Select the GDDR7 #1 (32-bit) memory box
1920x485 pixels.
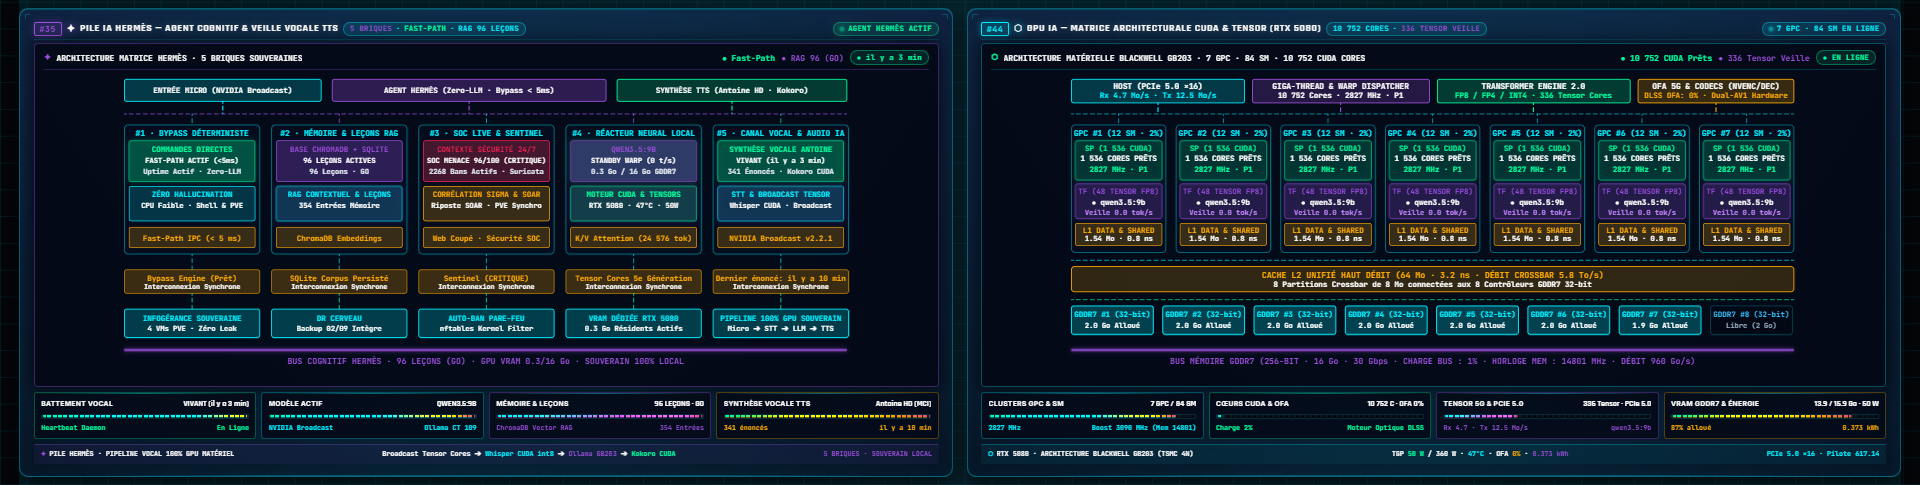tap(1112, 320)
